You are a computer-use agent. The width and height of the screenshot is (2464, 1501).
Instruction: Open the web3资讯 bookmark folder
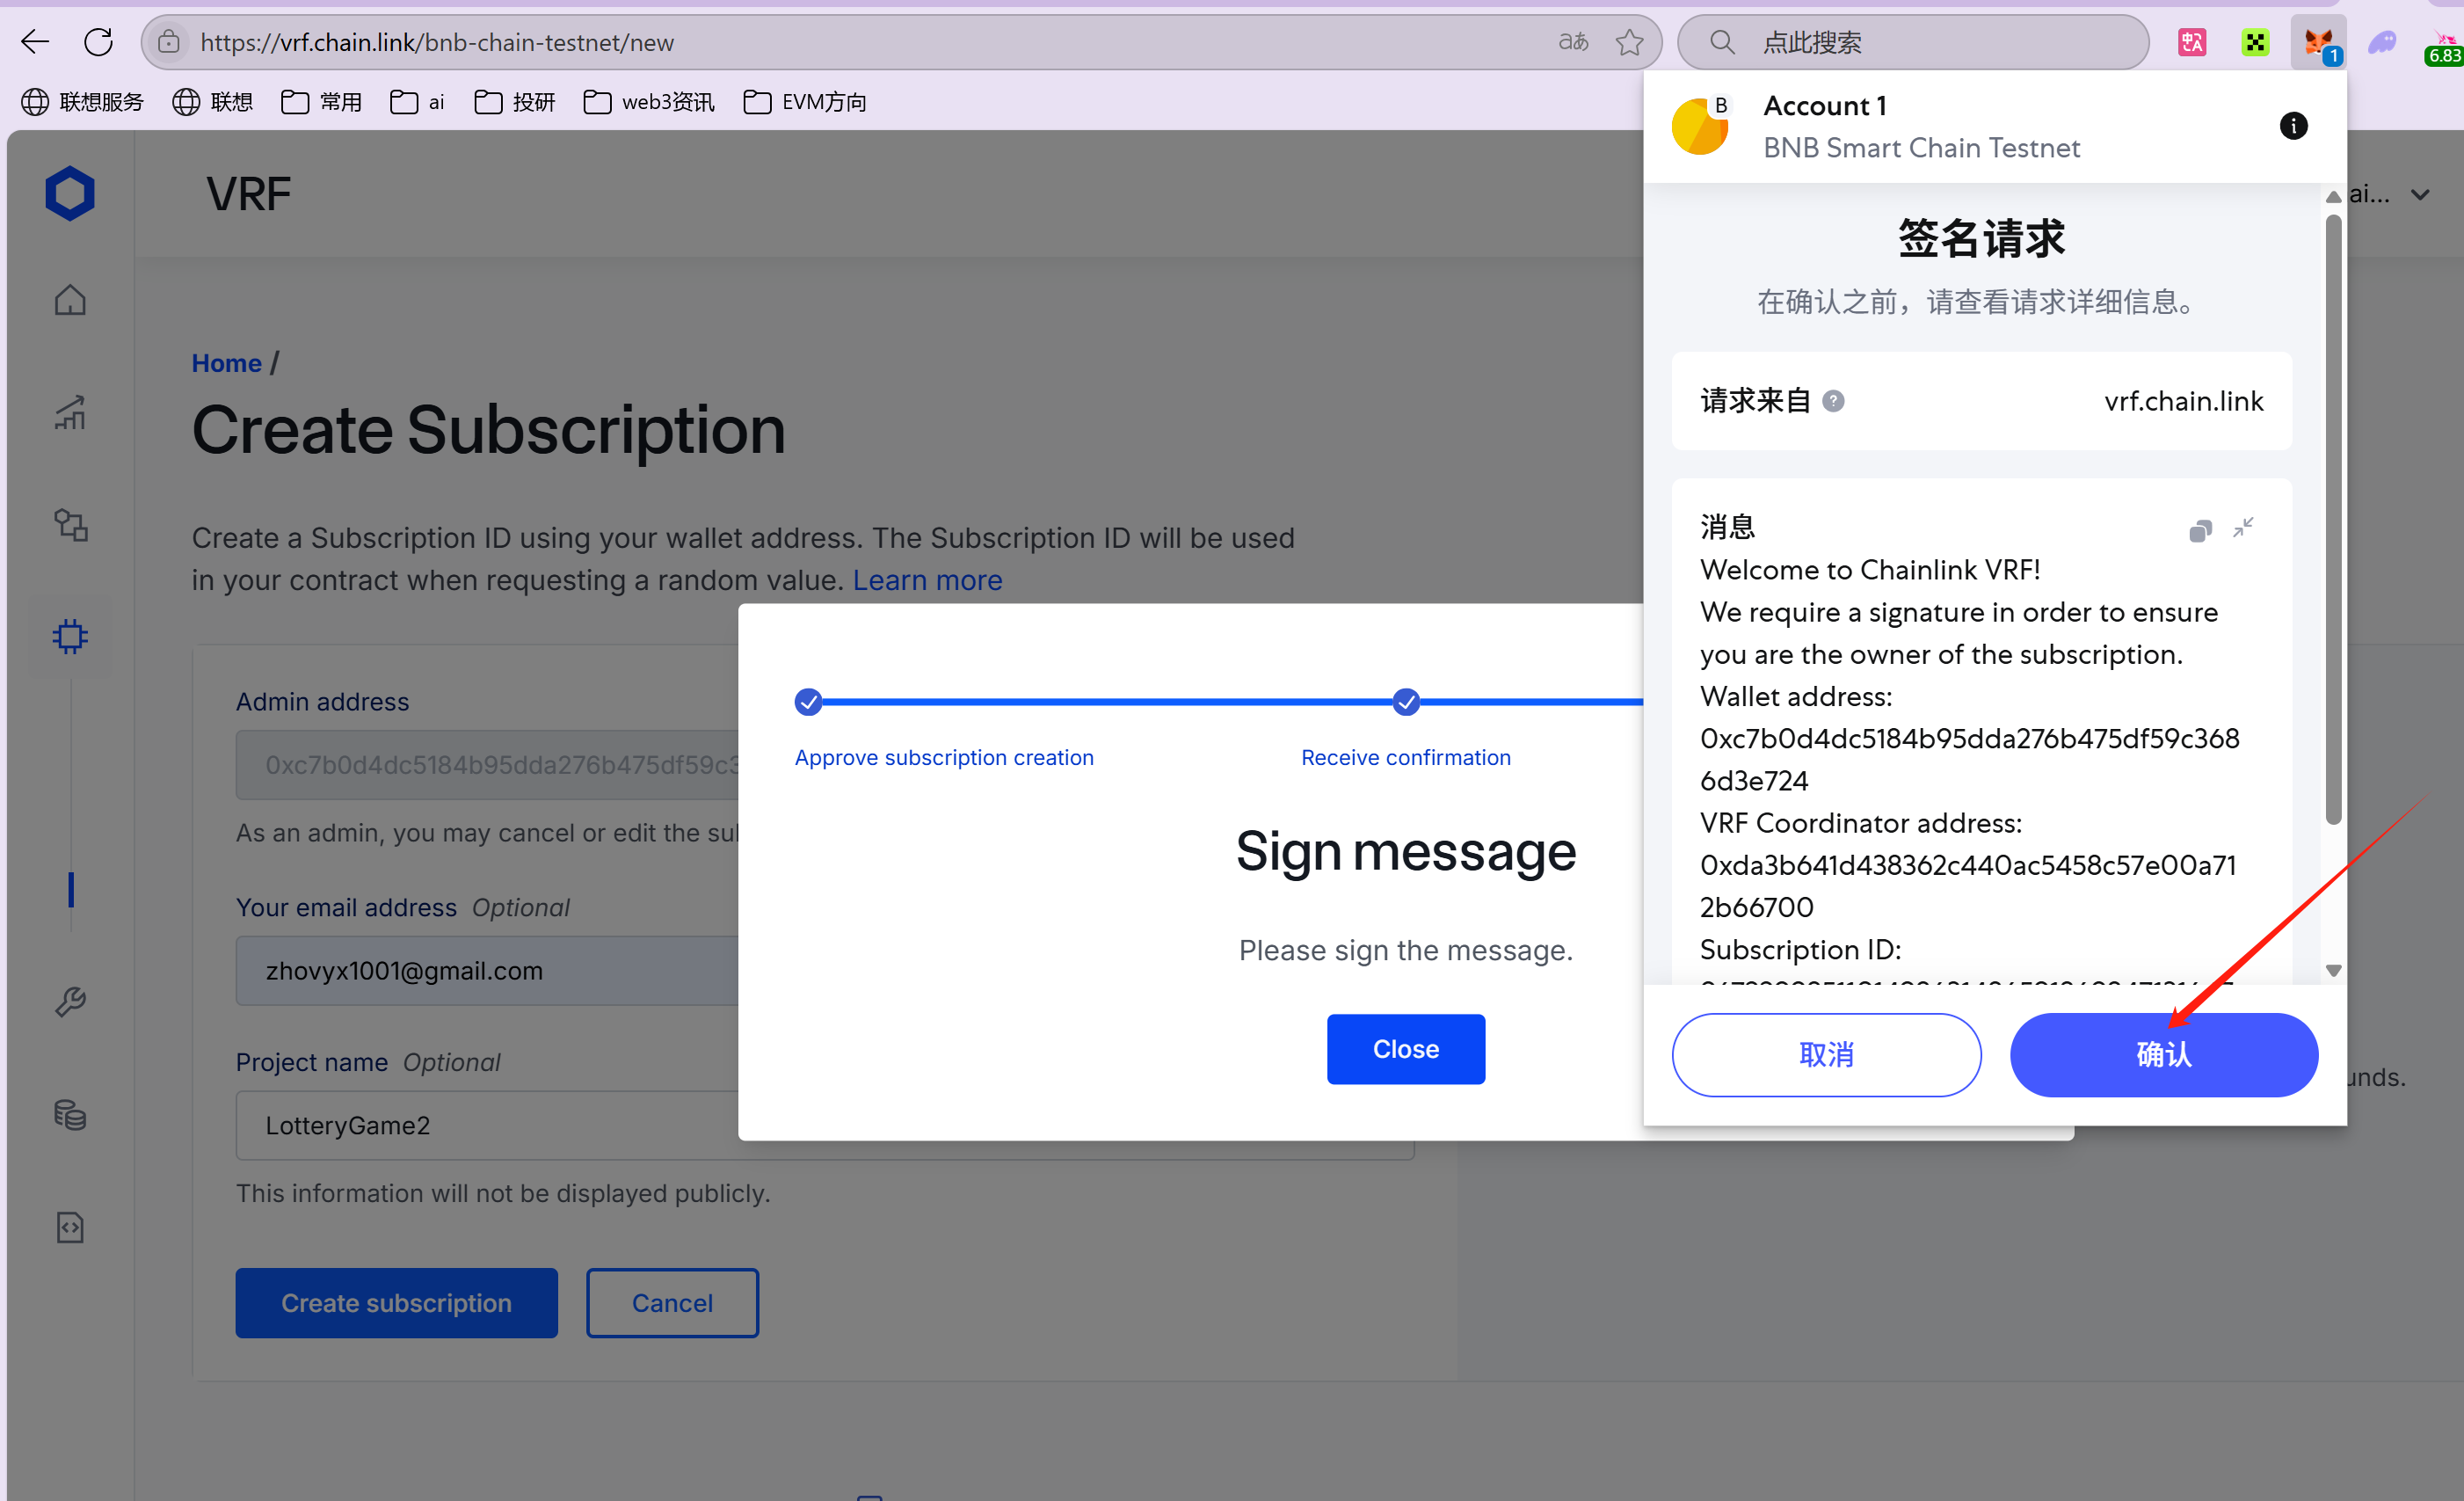[x=649, y=102]
